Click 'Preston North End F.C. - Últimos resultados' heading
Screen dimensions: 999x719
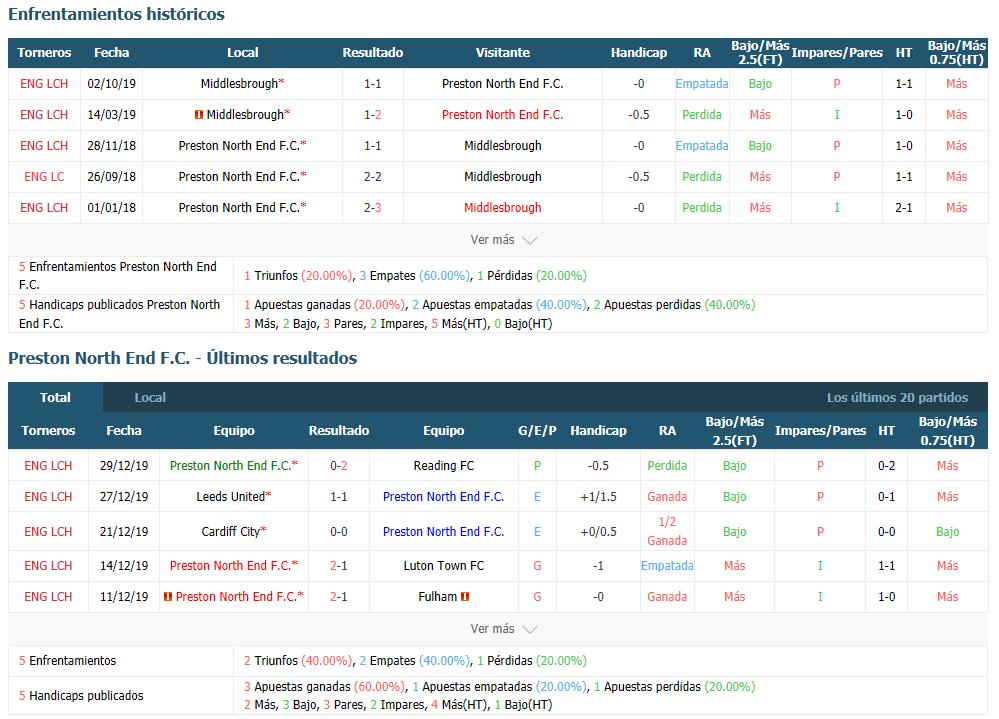click(x=183, y=358)
